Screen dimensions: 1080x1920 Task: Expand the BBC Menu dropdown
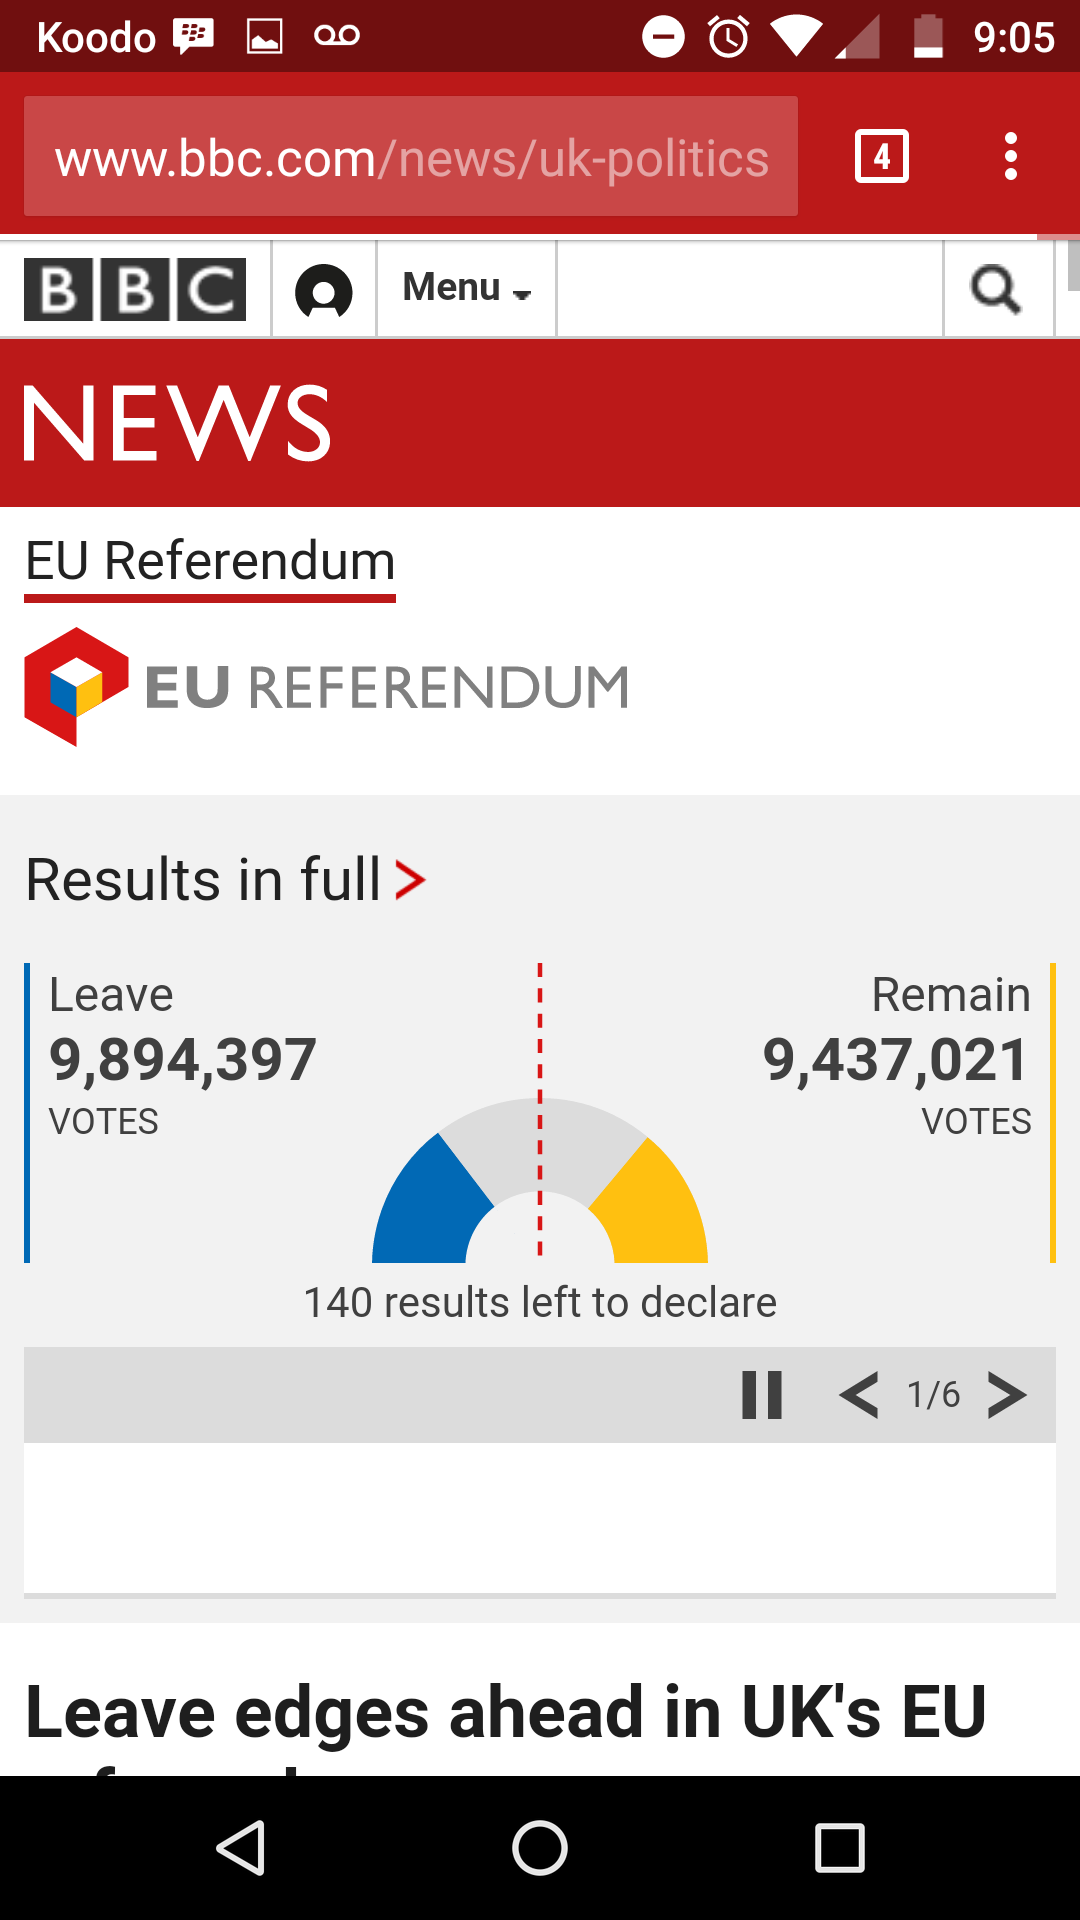coord(466,289)
